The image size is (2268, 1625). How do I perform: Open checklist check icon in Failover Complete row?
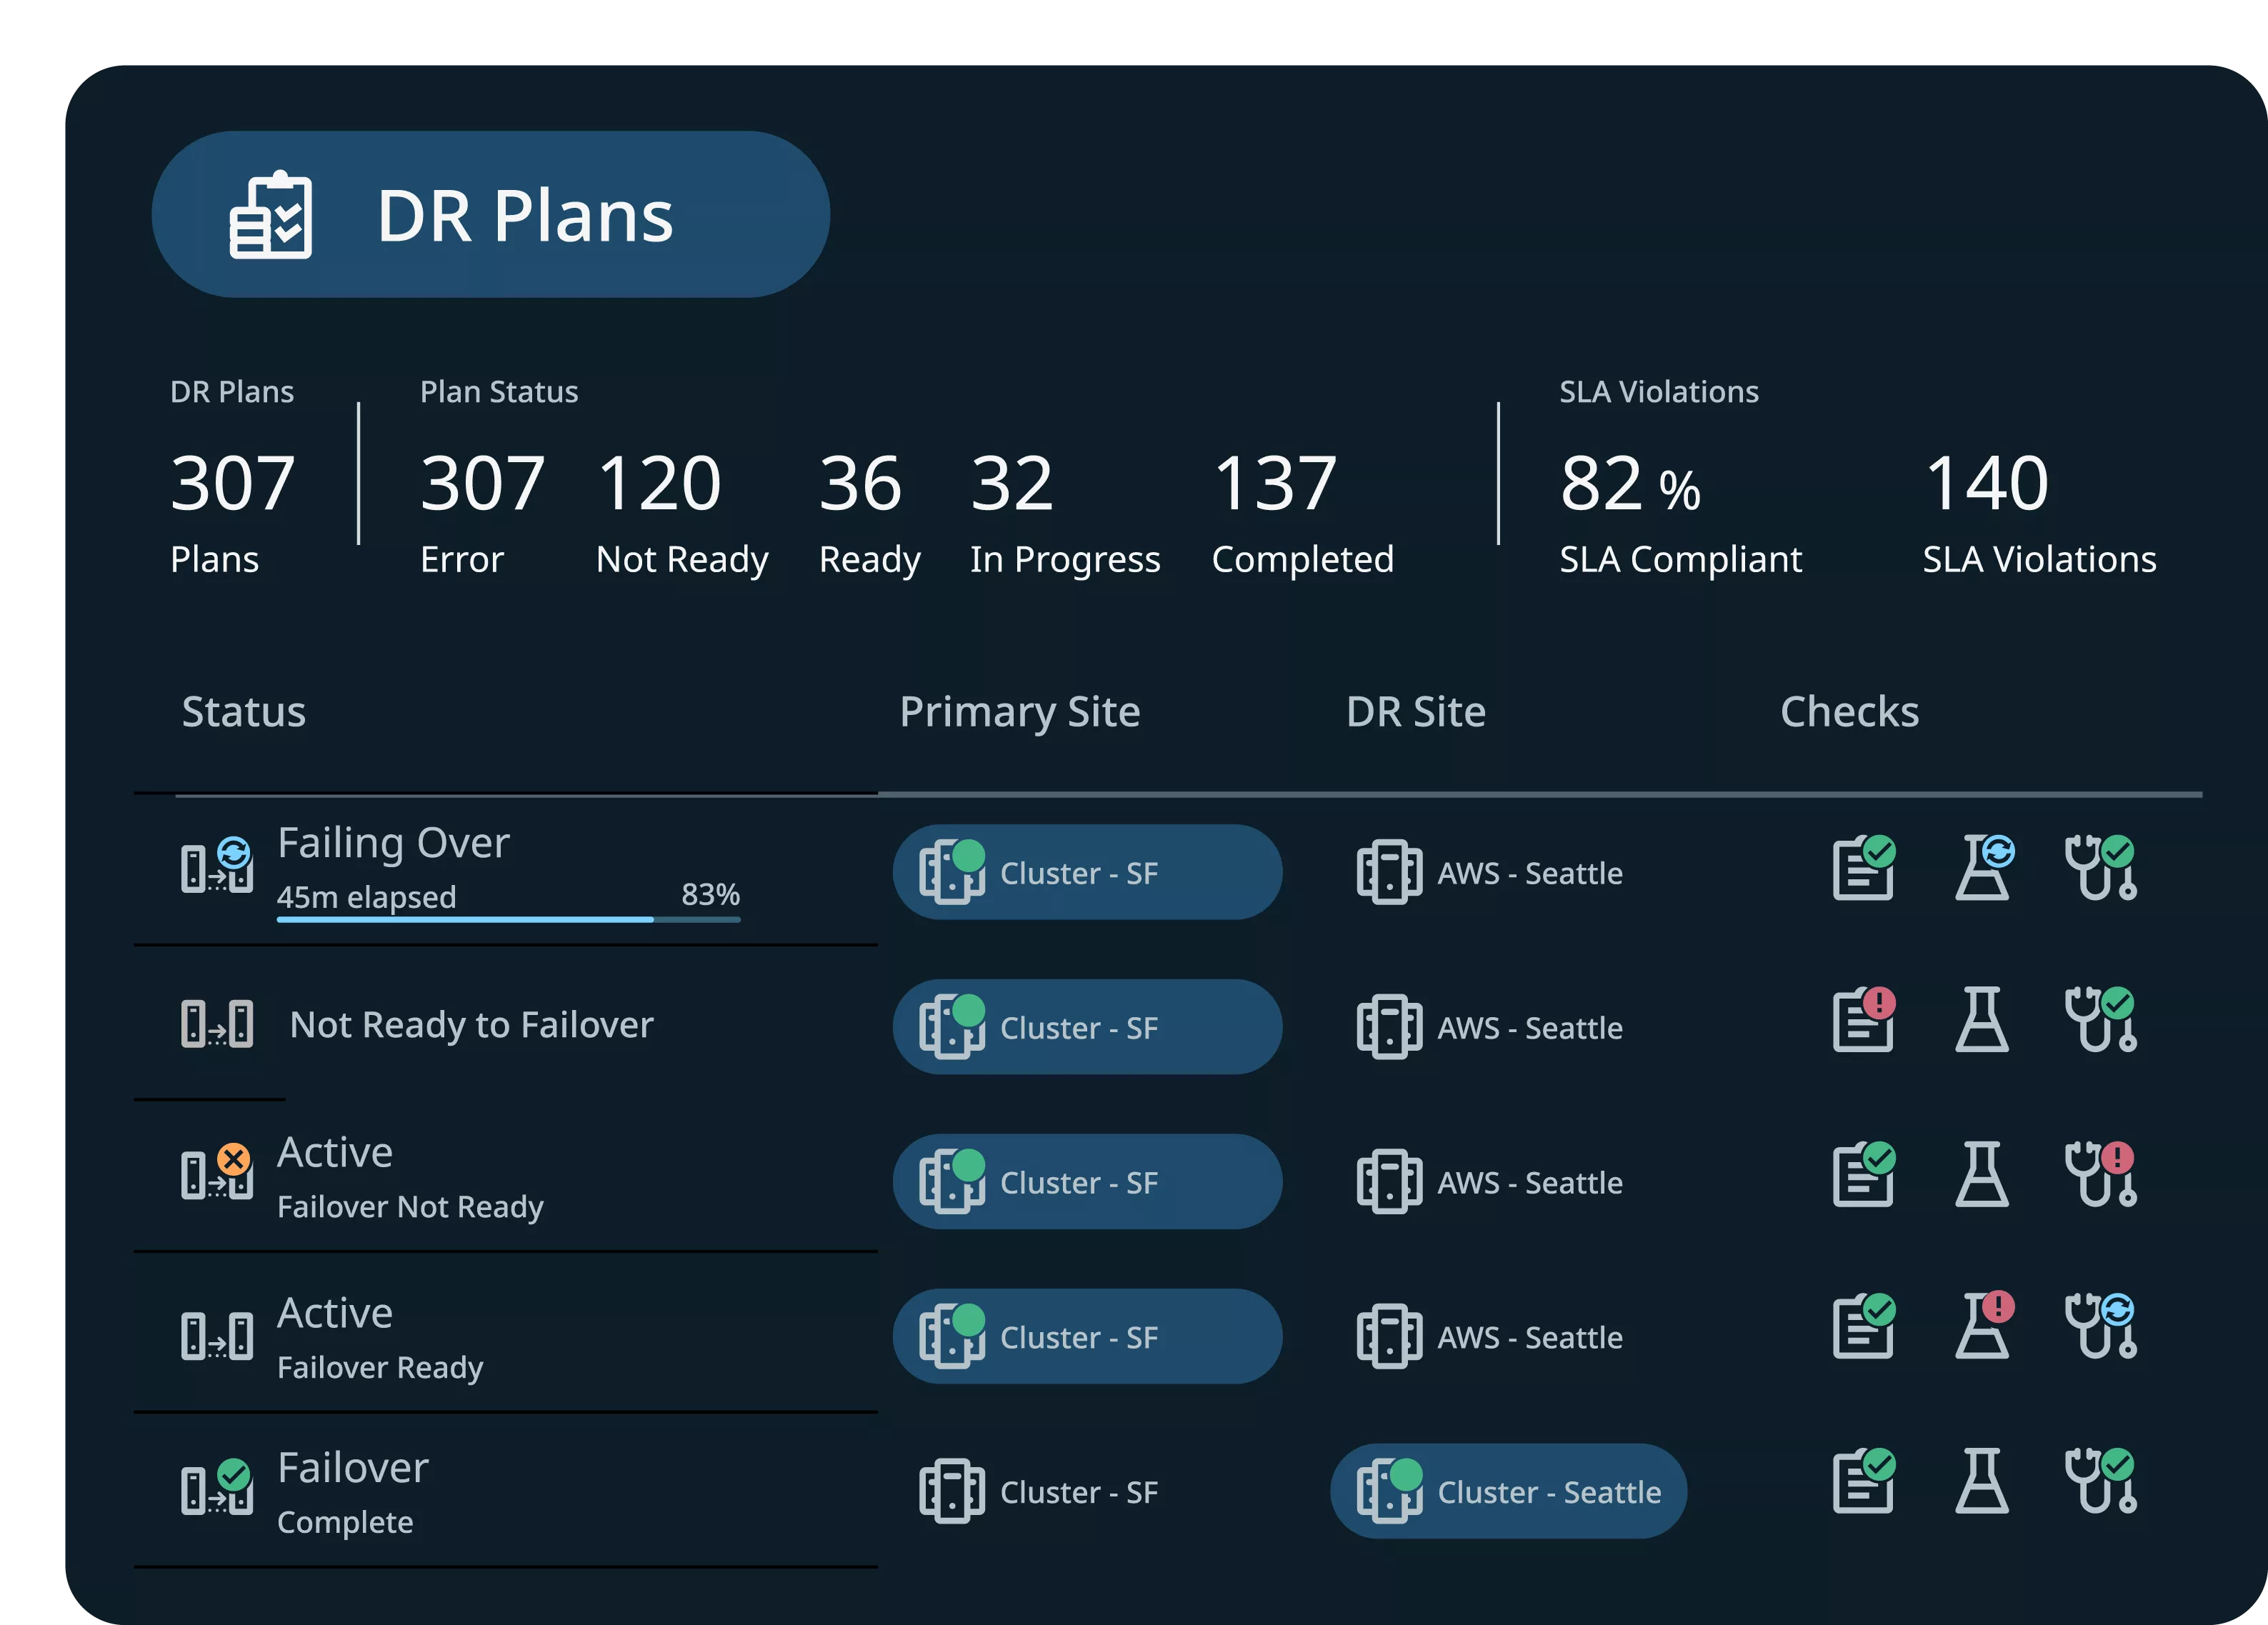[x=1864, y=1481]
